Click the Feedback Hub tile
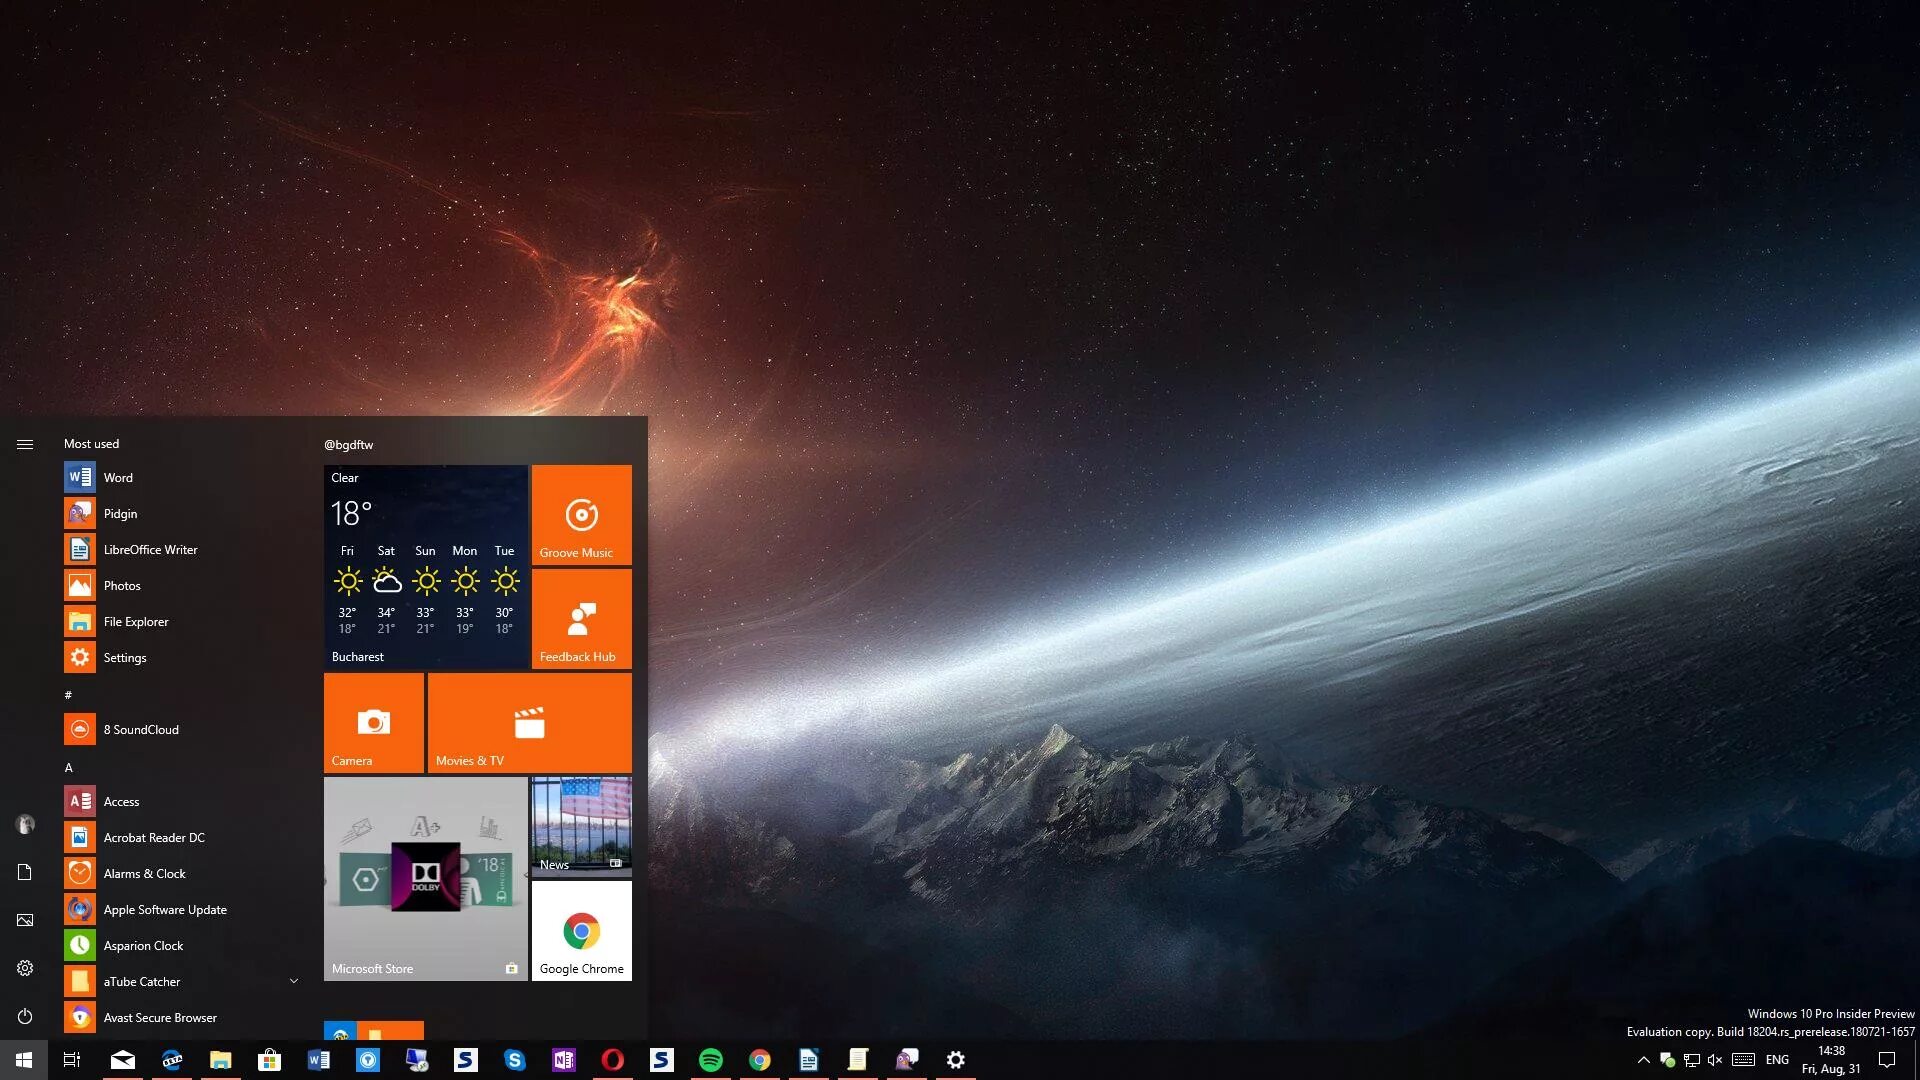The height and width of the screenshot is (1080, 1920). [x=582, y=619]
